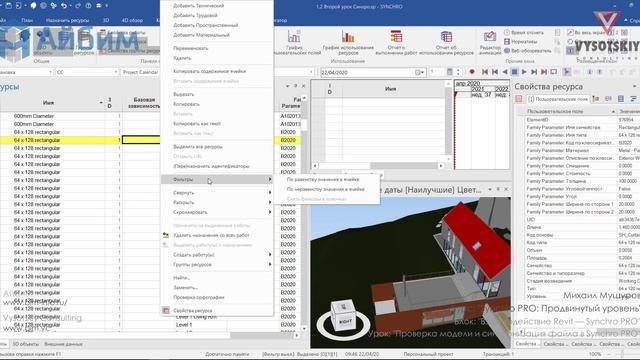Click Имя column header in resources table
Screen dimensions: 640x360
49,103
